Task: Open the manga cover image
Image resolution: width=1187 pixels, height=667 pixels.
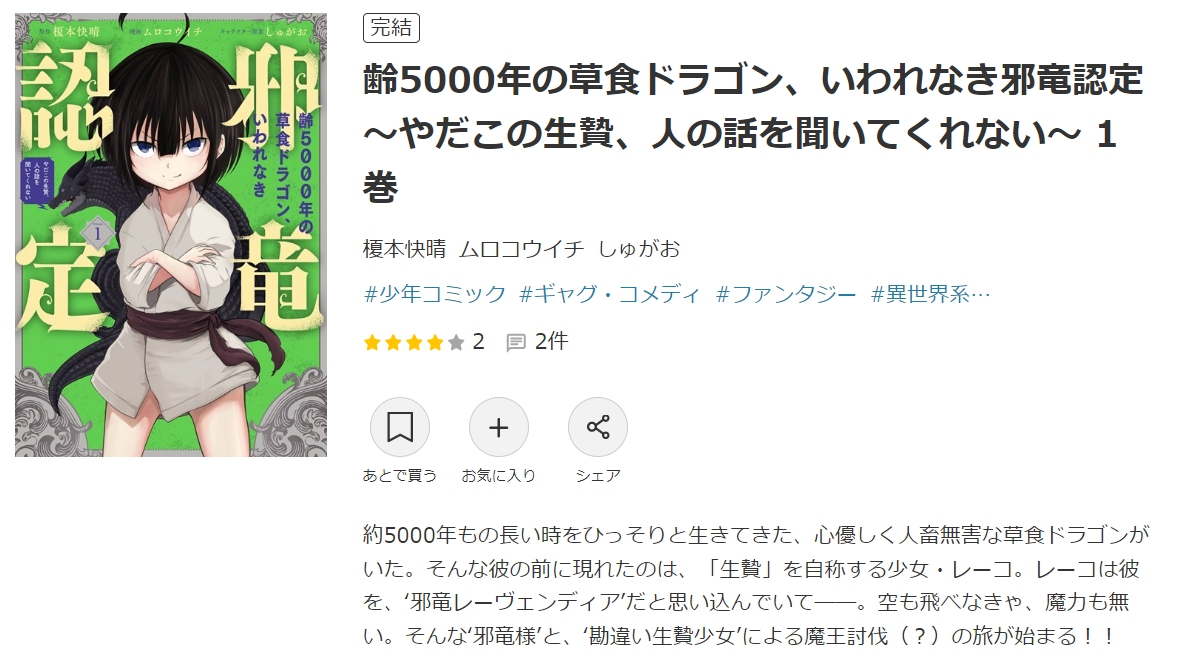Action: [171, 235]
